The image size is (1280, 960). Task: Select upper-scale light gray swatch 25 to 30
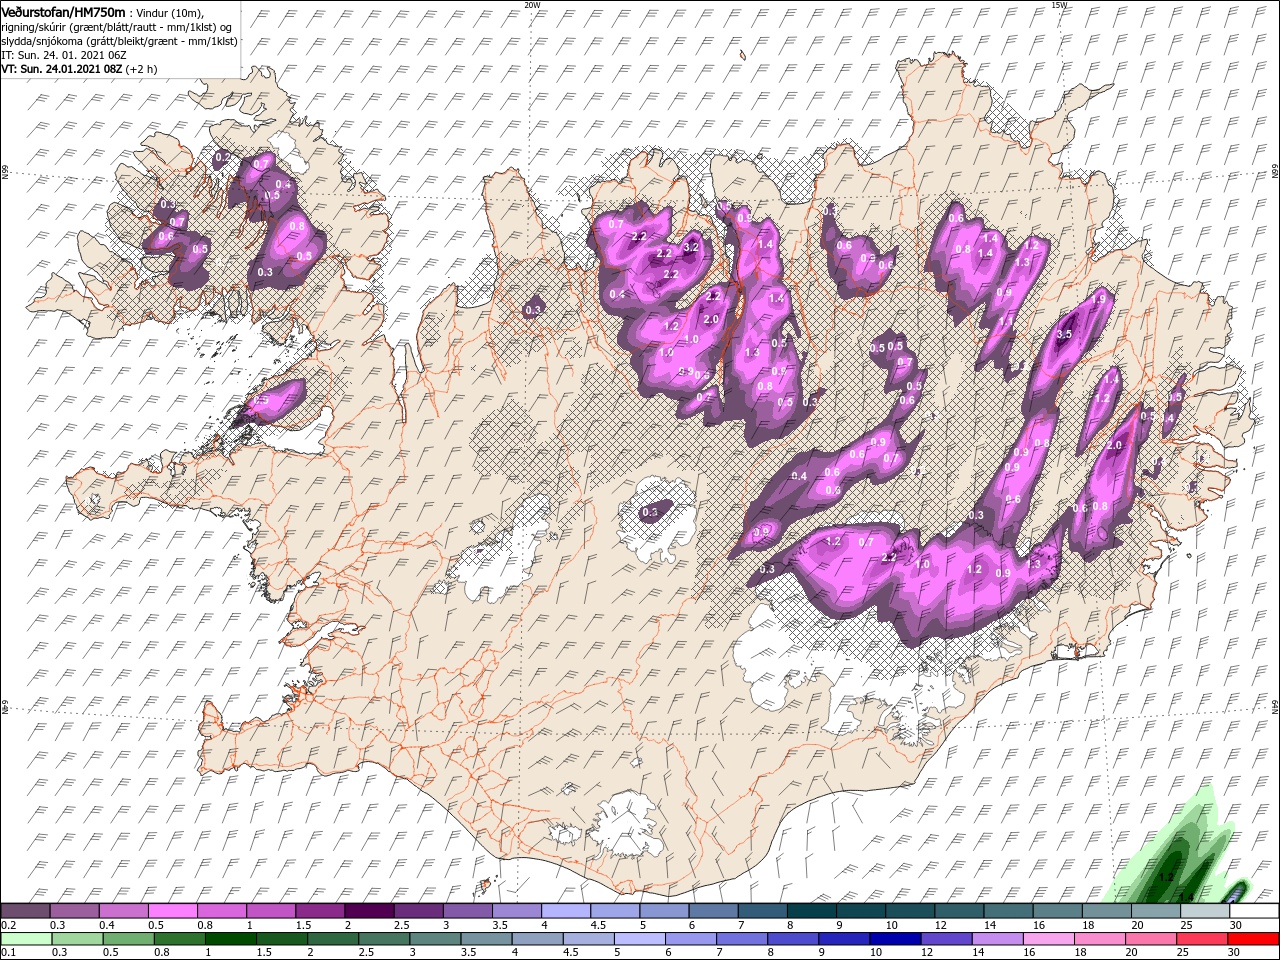click(1205, 911)
